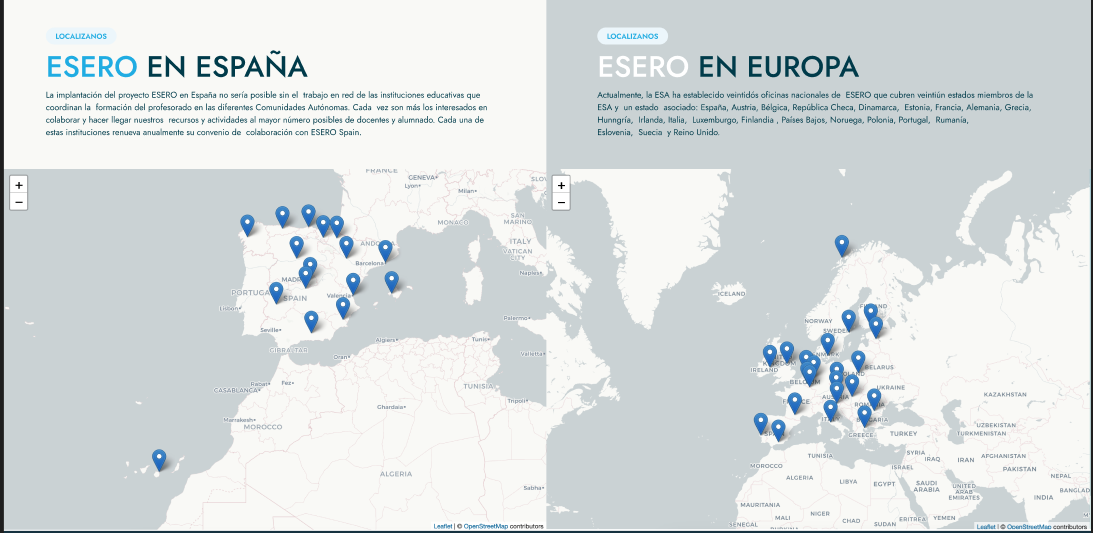Viewport: 1093px width, 533px height.
Task: Open OpenStreetMap link under the Europe map
Action: (x=1029, y=526)
